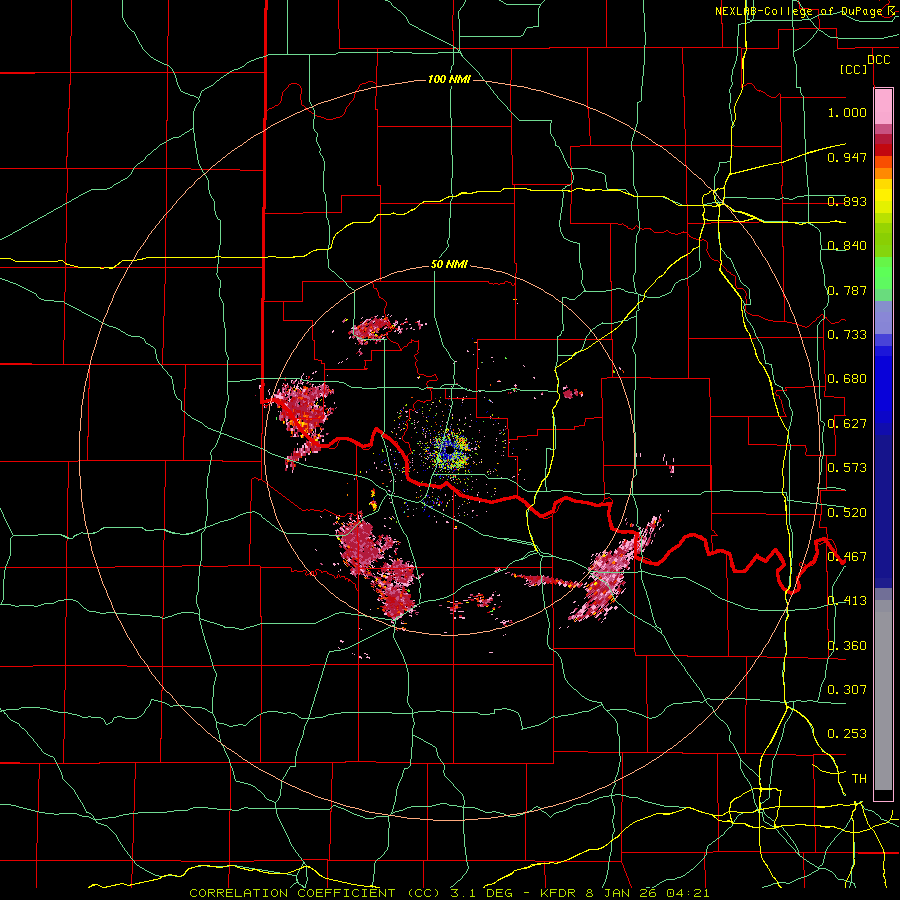Click the 100 NMI range ring label
Image resolution: width=900 pixels, height=900 pixels.
(449, 79)
